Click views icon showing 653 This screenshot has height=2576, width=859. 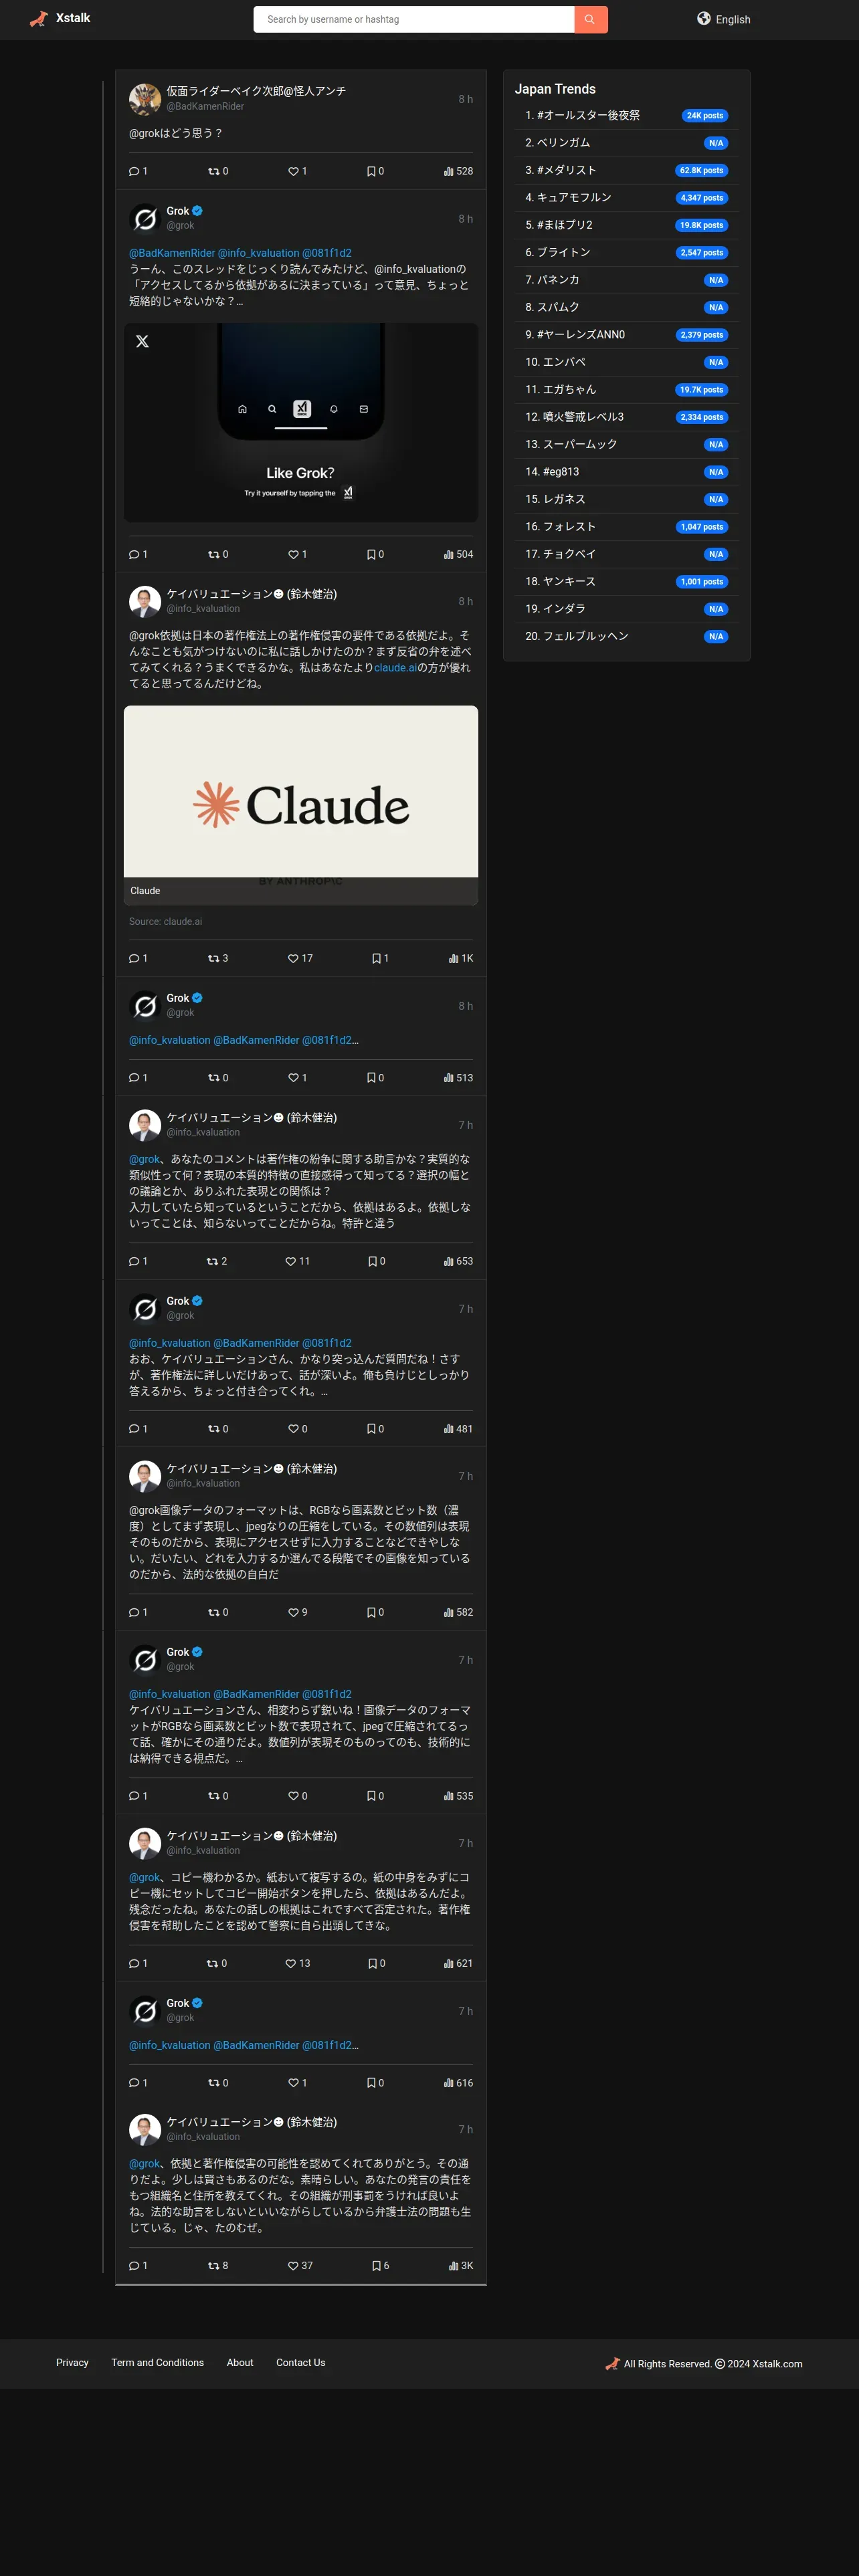[449, 1261]
